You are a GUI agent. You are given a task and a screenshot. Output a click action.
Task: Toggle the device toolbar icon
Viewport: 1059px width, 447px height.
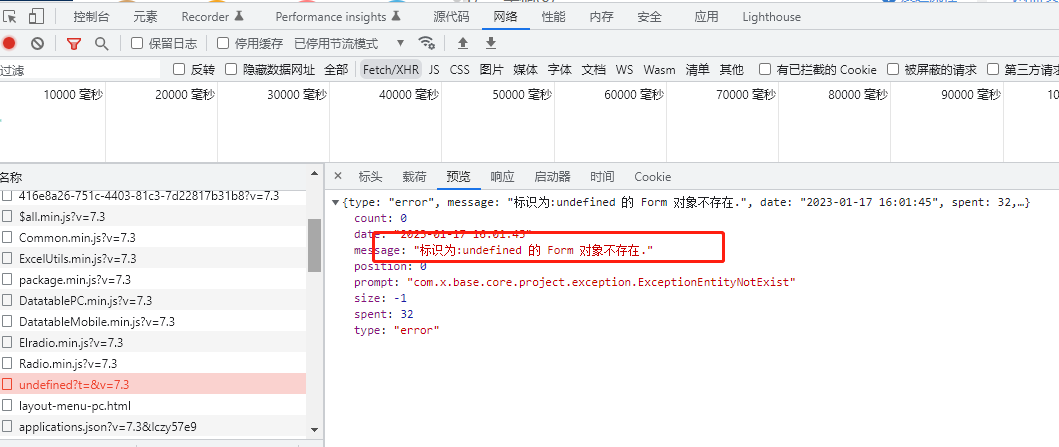(x=36, y=16)
